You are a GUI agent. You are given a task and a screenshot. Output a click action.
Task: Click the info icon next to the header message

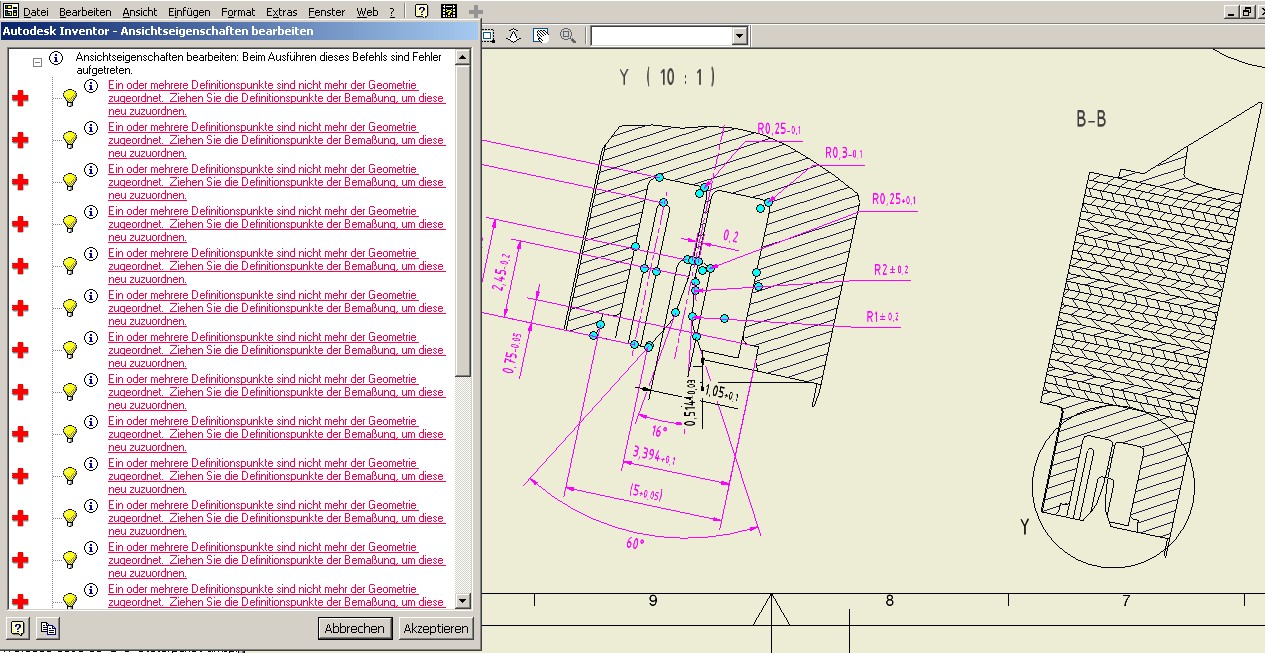pos(56,59)
